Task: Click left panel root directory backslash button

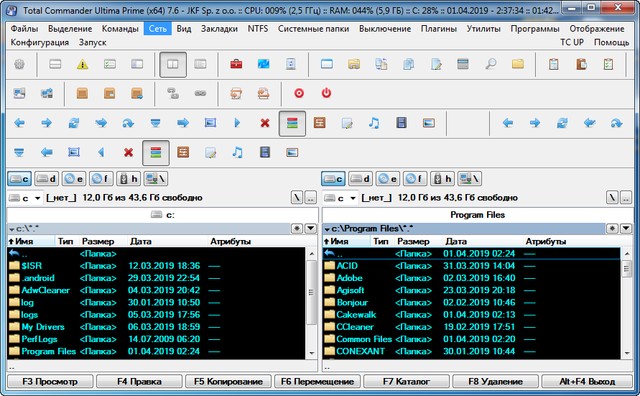Action: pyautogui.click(x=297, y=198)
